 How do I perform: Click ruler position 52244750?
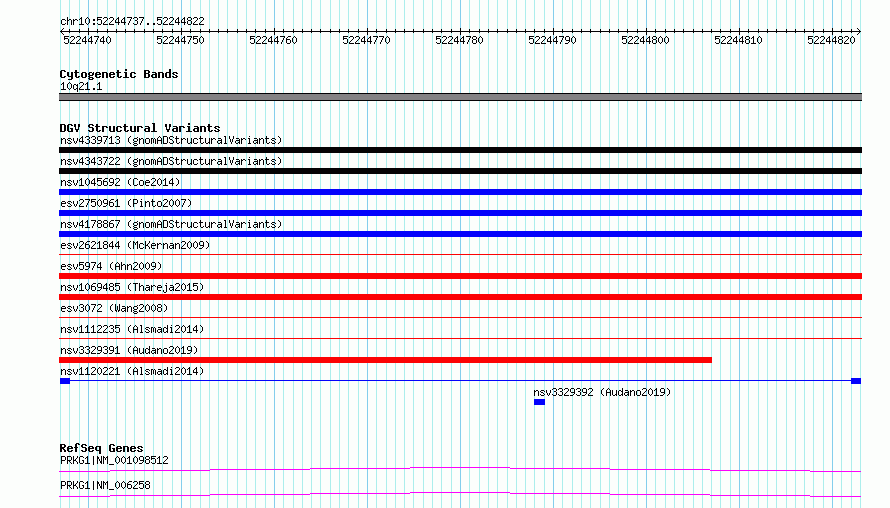(180, 40)
